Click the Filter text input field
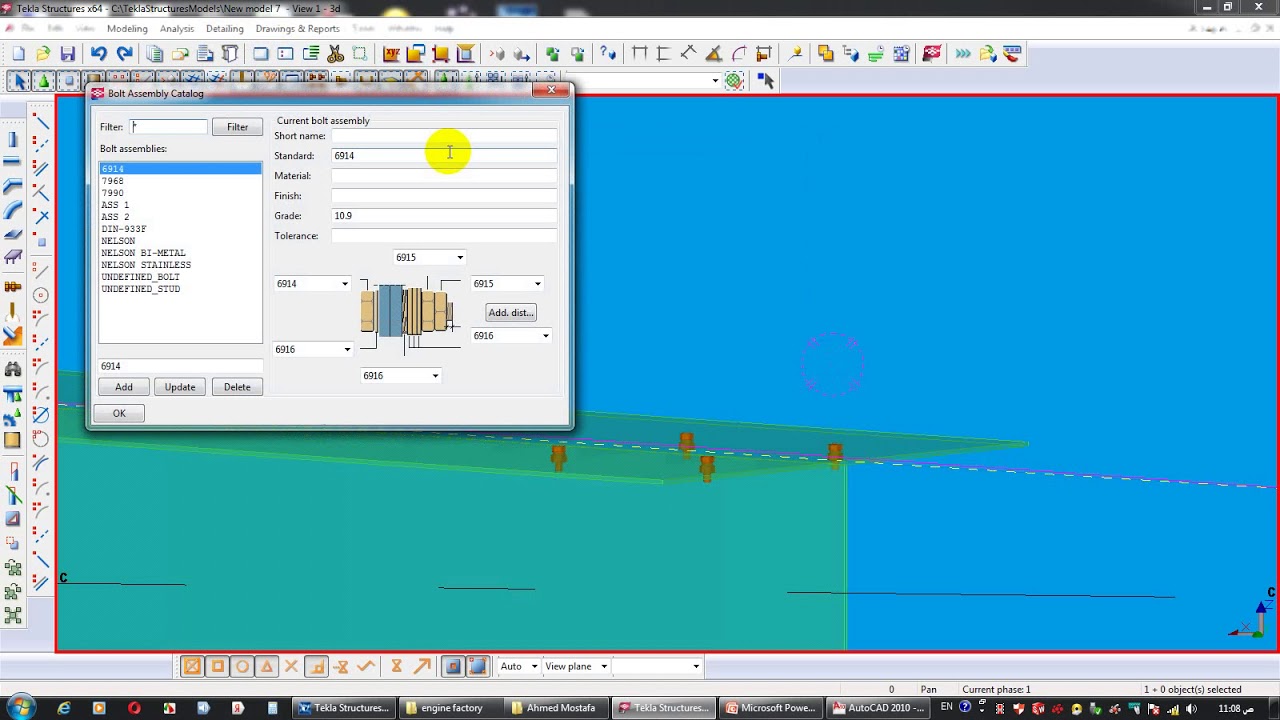 [x=168, y=127]
